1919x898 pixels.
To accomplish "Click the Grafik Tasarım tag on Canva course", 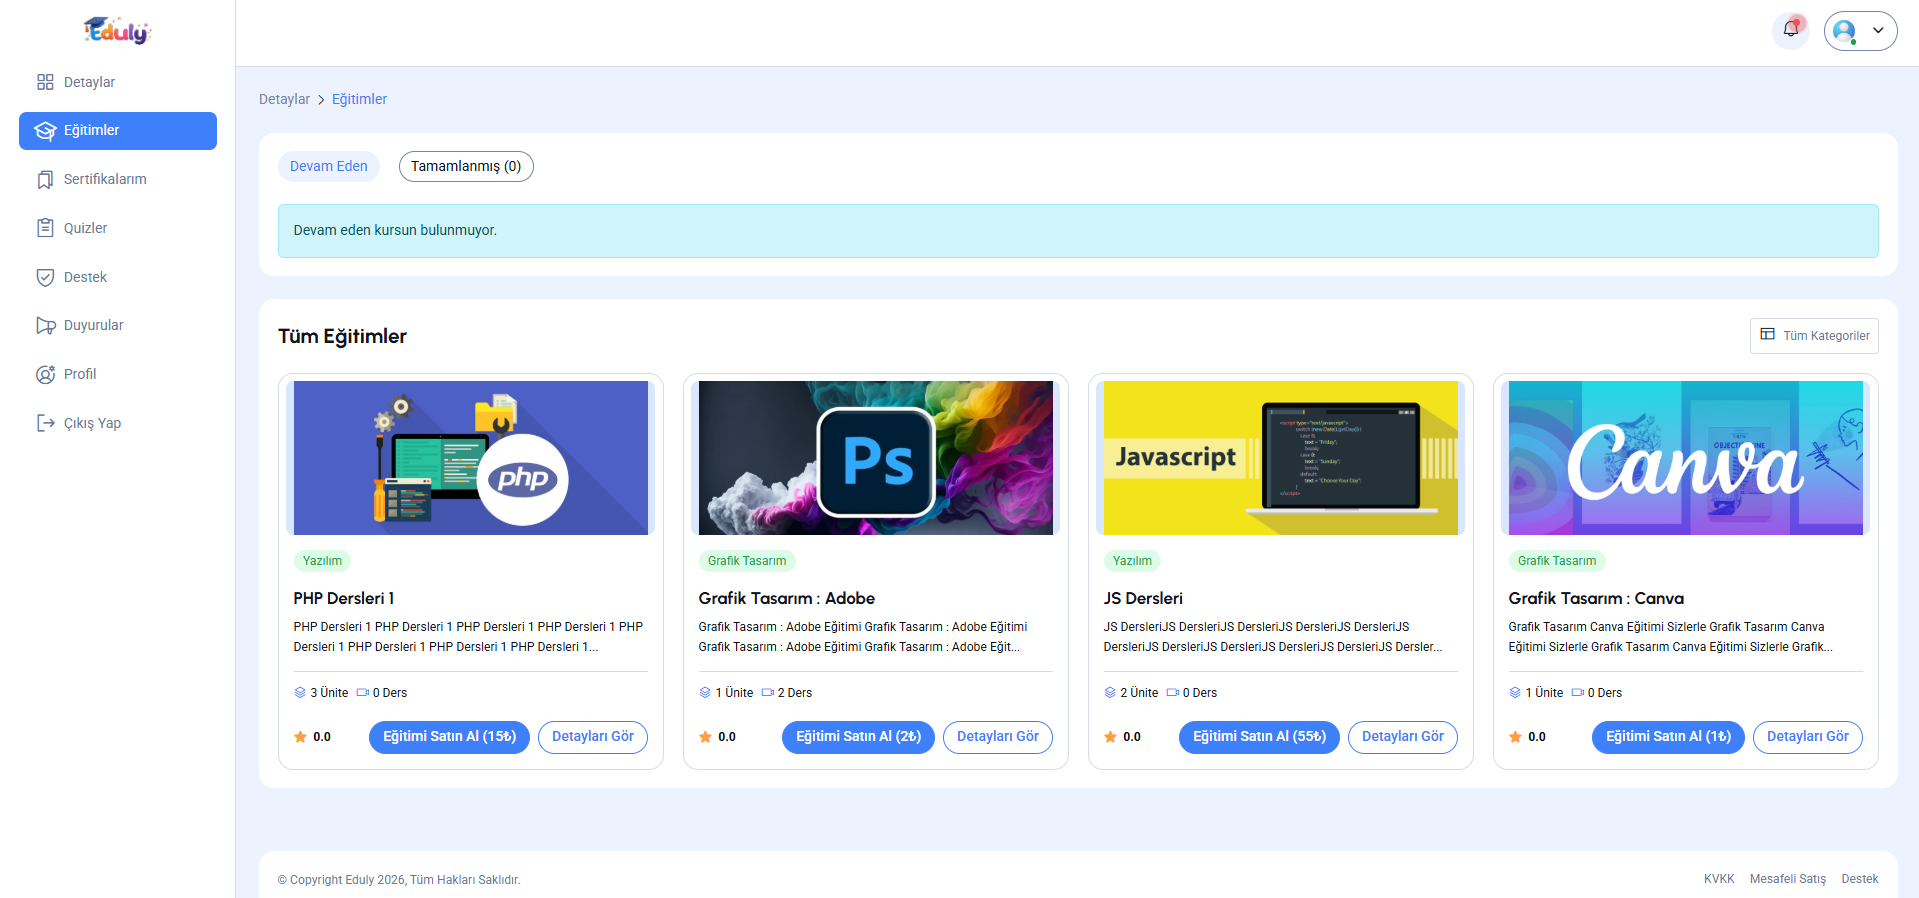I will tap(1557, 561).
